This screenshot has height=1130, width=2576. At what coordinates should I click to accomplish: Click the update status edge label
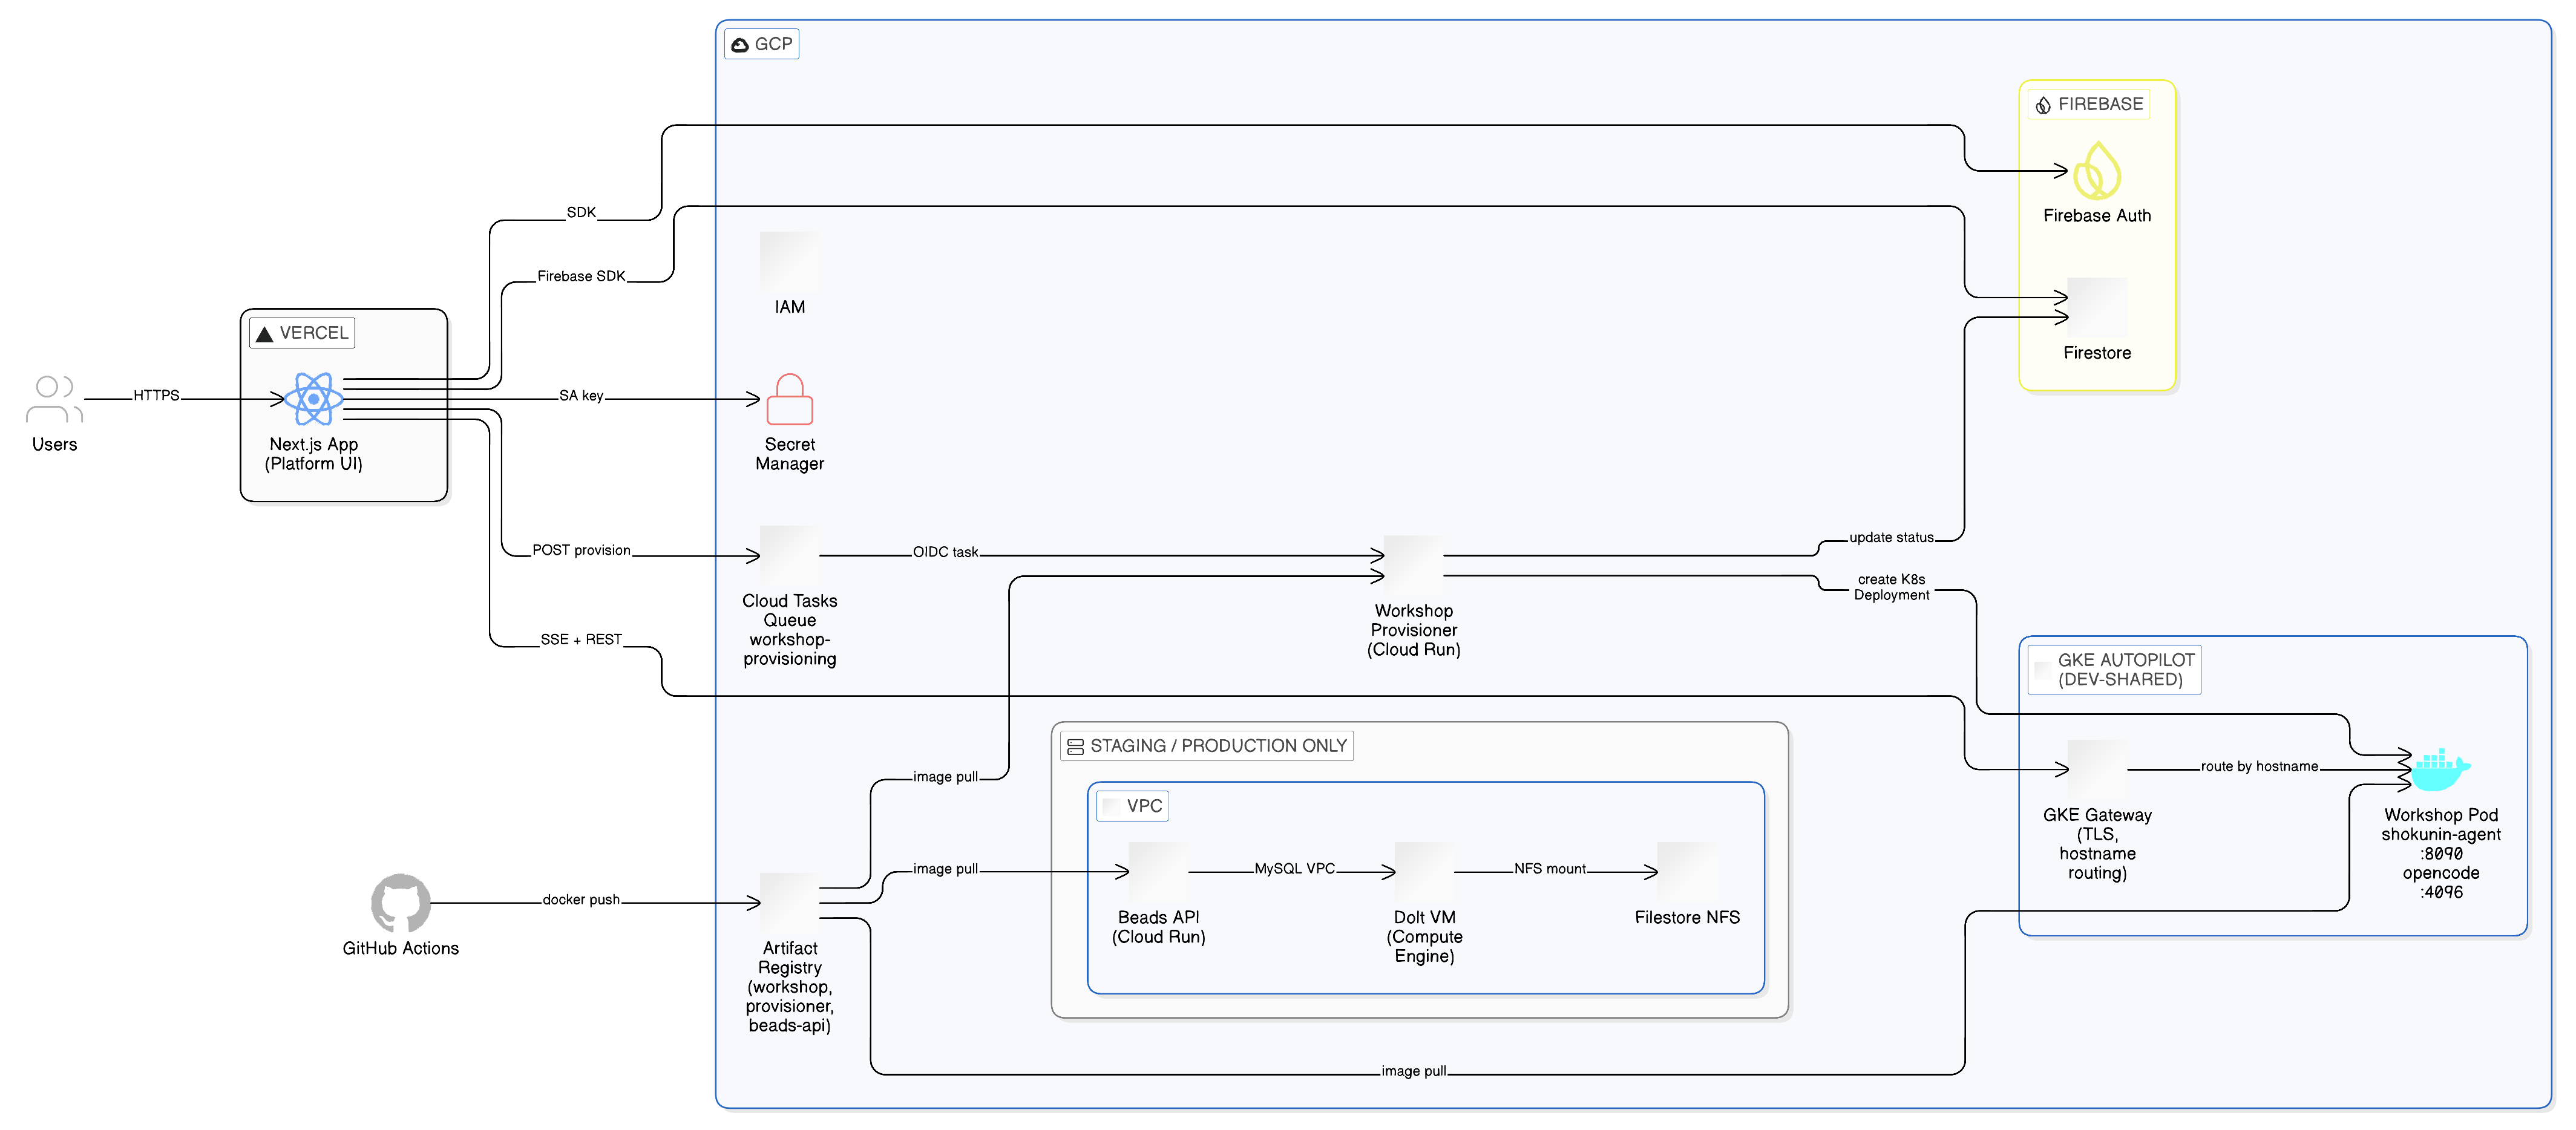click(x=1891, y=537)
